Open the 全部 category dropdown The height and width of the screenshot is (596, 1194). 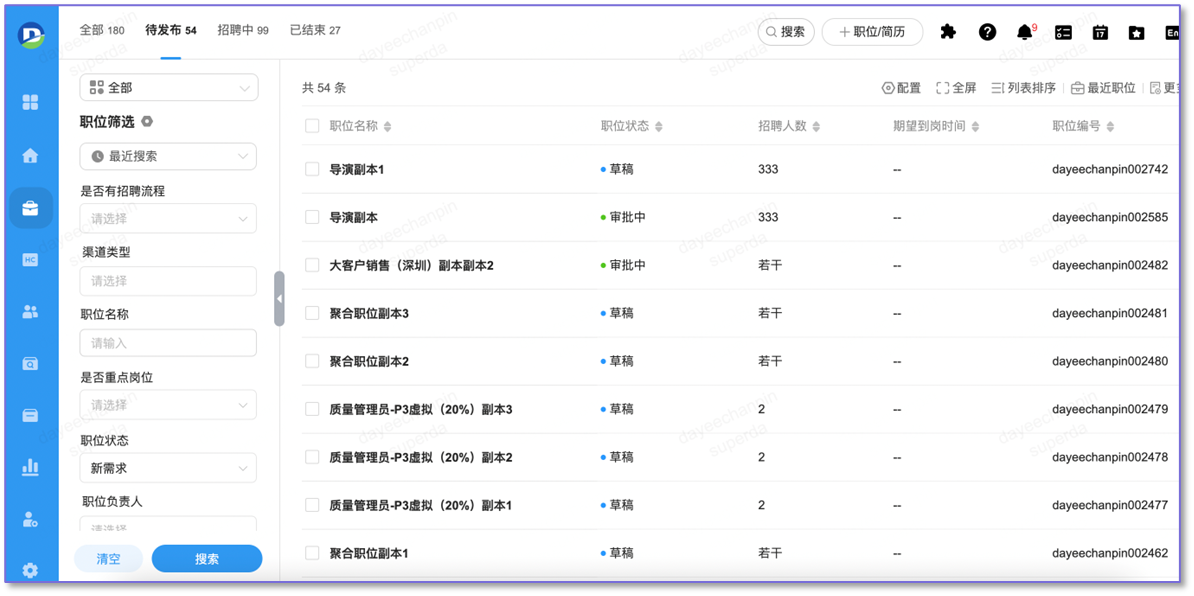169,88
